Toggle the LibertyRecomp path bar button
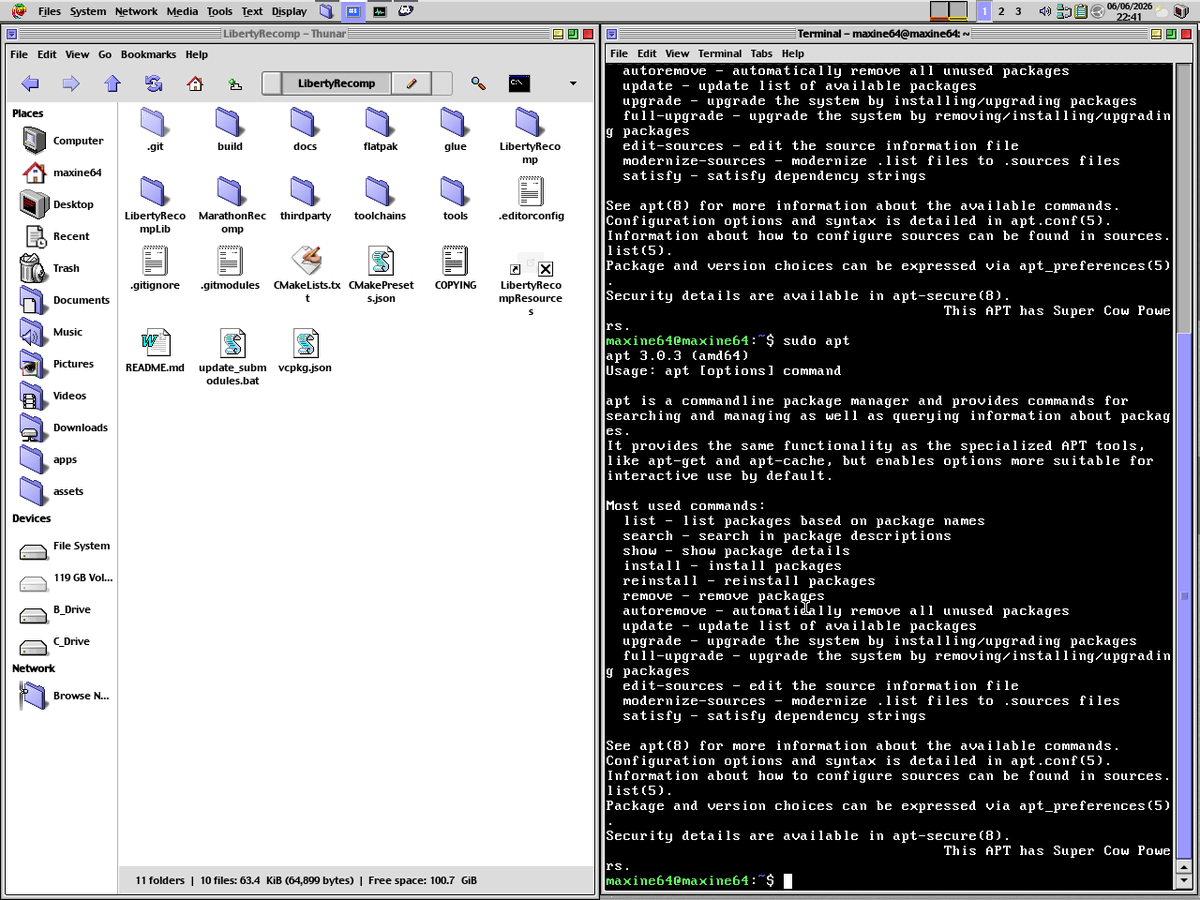Viewport: 1200px width, 900px height. point(336,83)
